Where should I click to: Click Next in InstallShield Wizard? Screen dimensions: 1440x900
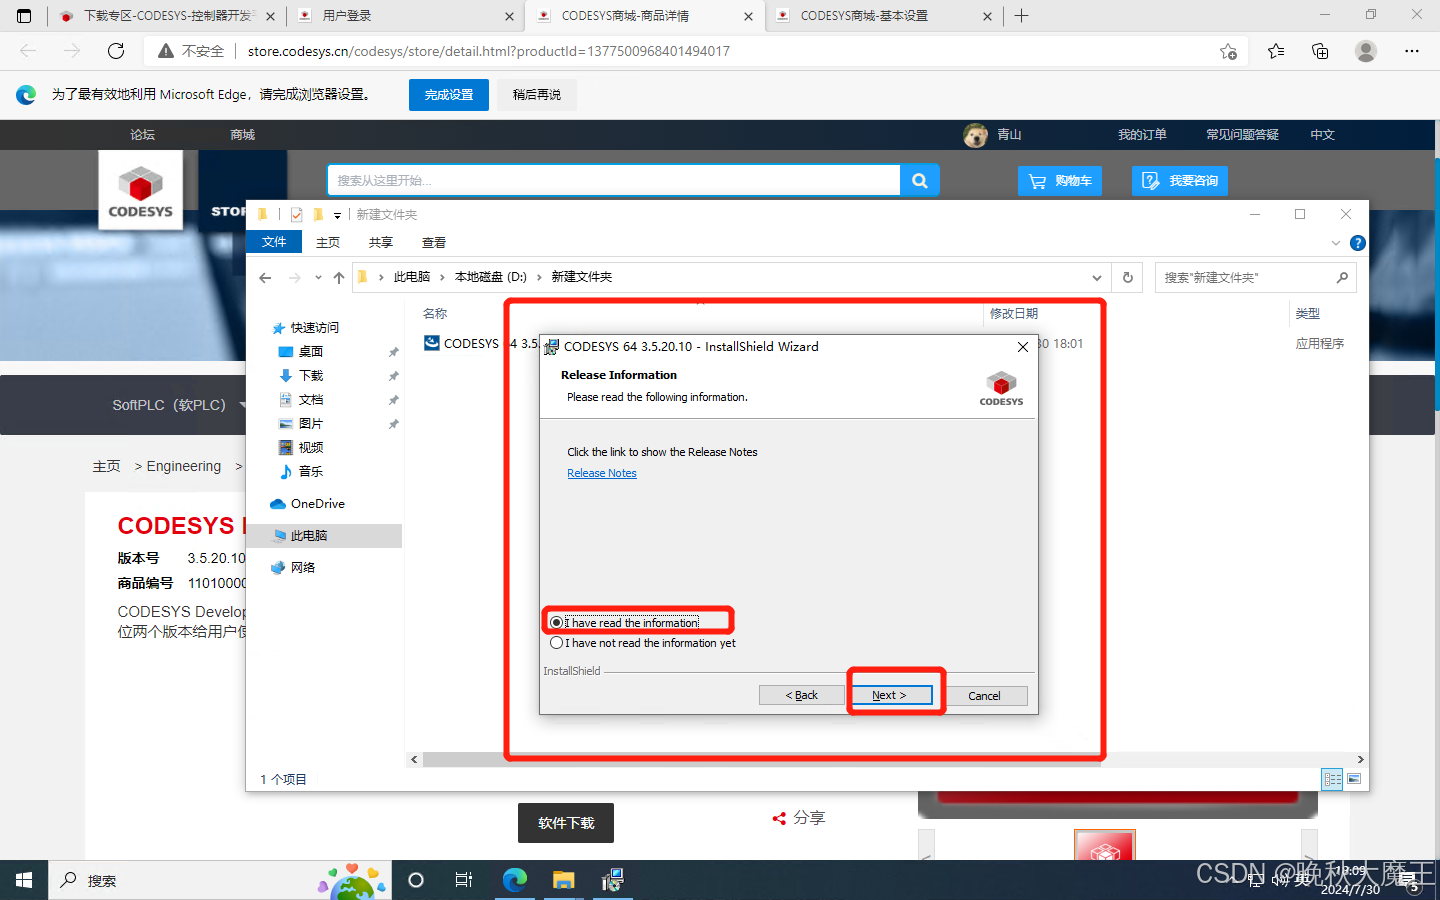pyautogui.click(x=889, y=695)
